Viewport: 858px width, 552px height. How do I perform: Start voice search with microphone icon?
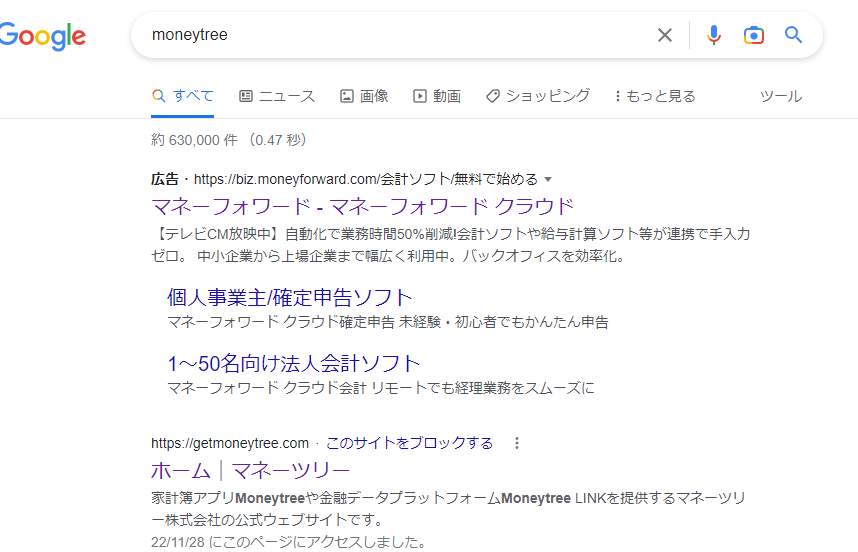(714, 35)
